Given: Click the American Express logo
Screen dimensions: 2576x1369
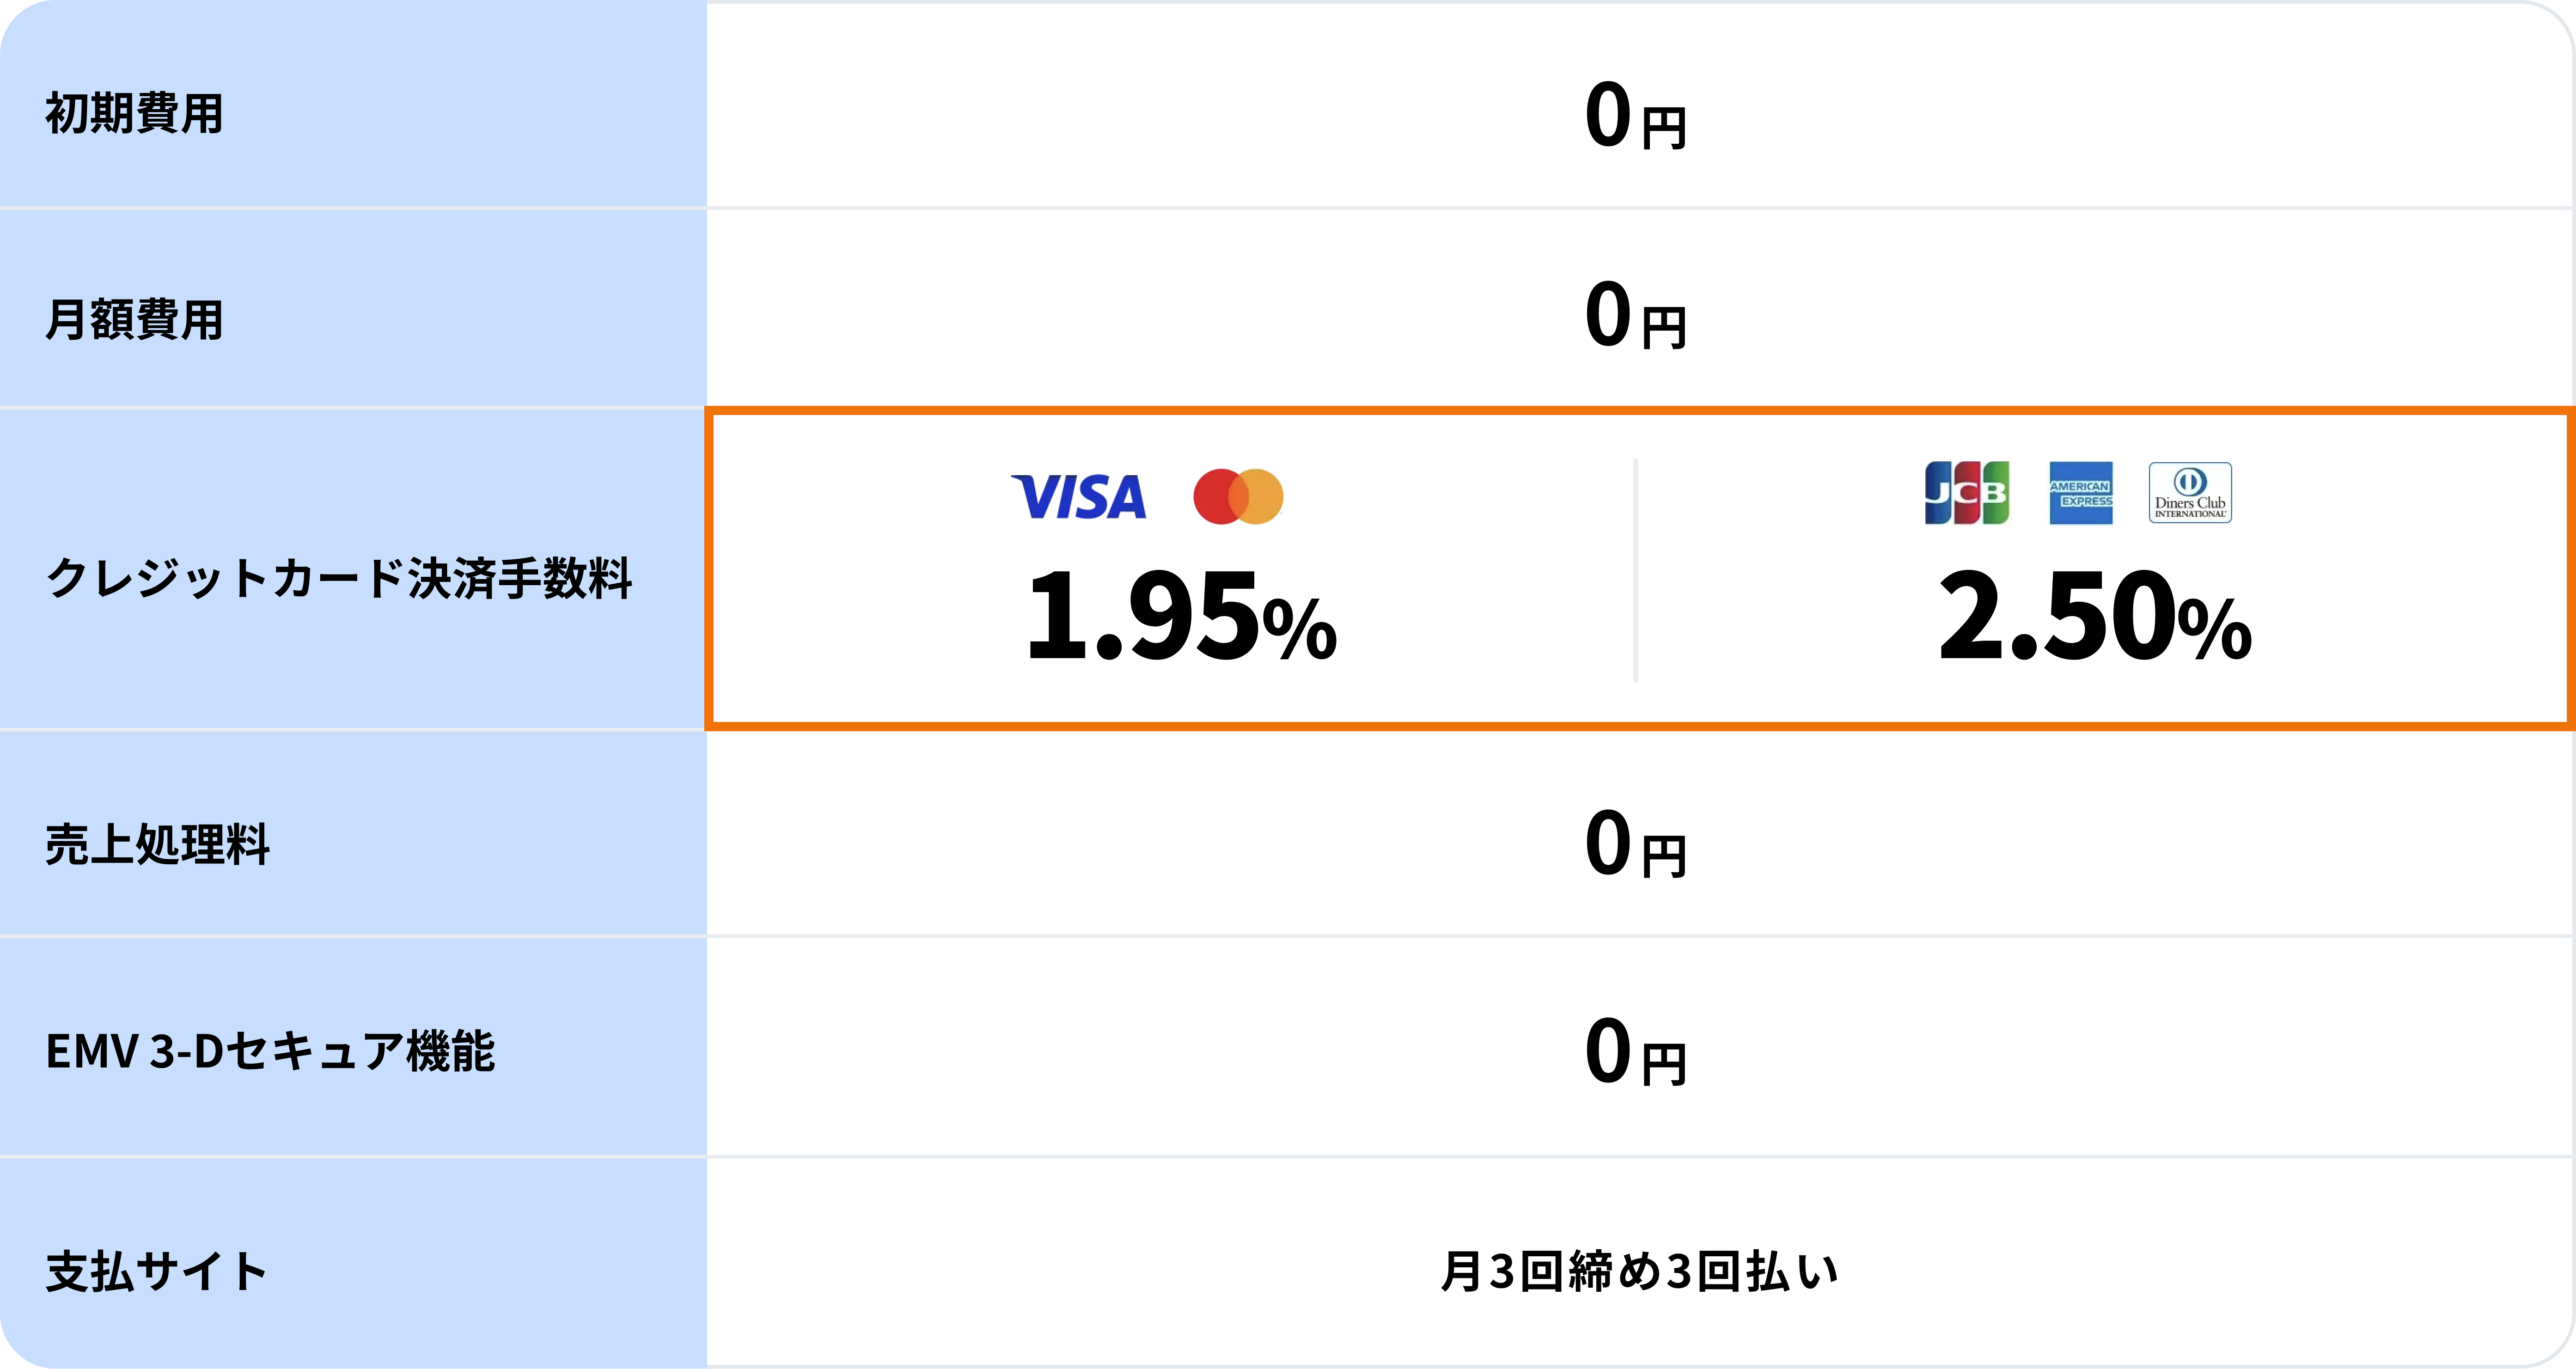Looking at the screenshot, I should tap(2081, 493).
